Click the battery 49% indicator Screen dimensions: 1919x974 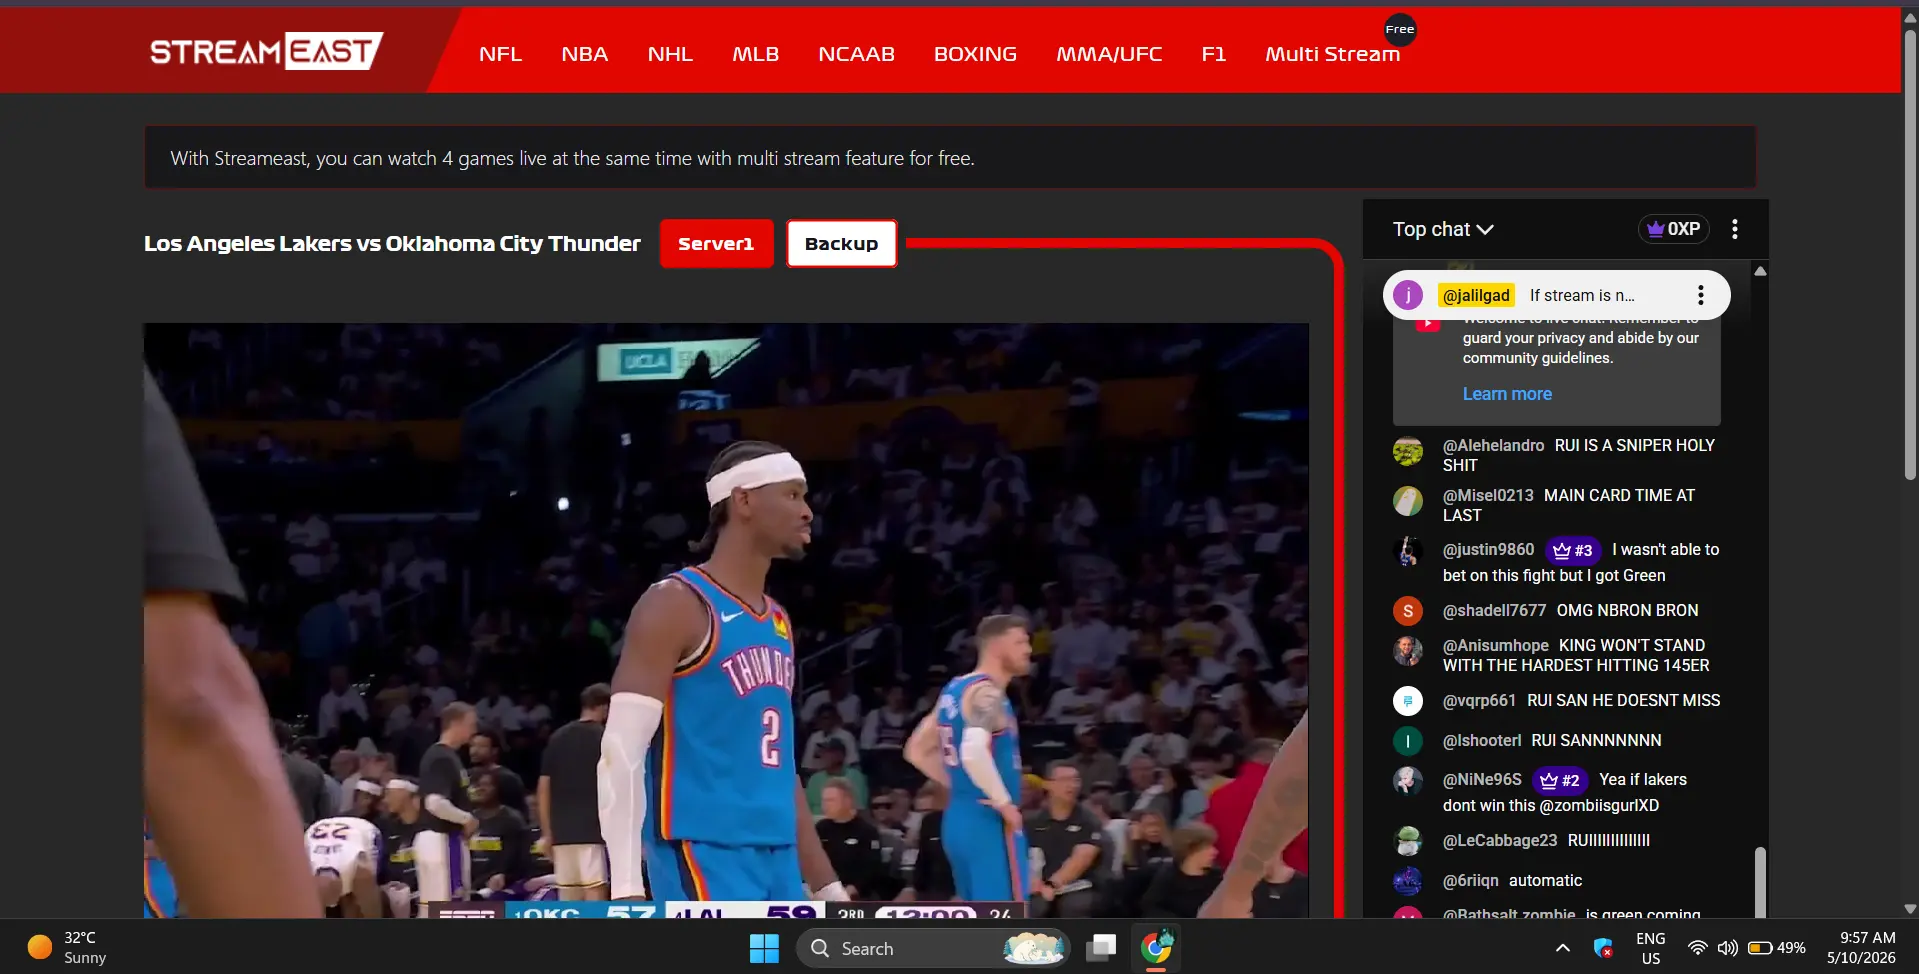[x=1777, y=948]
